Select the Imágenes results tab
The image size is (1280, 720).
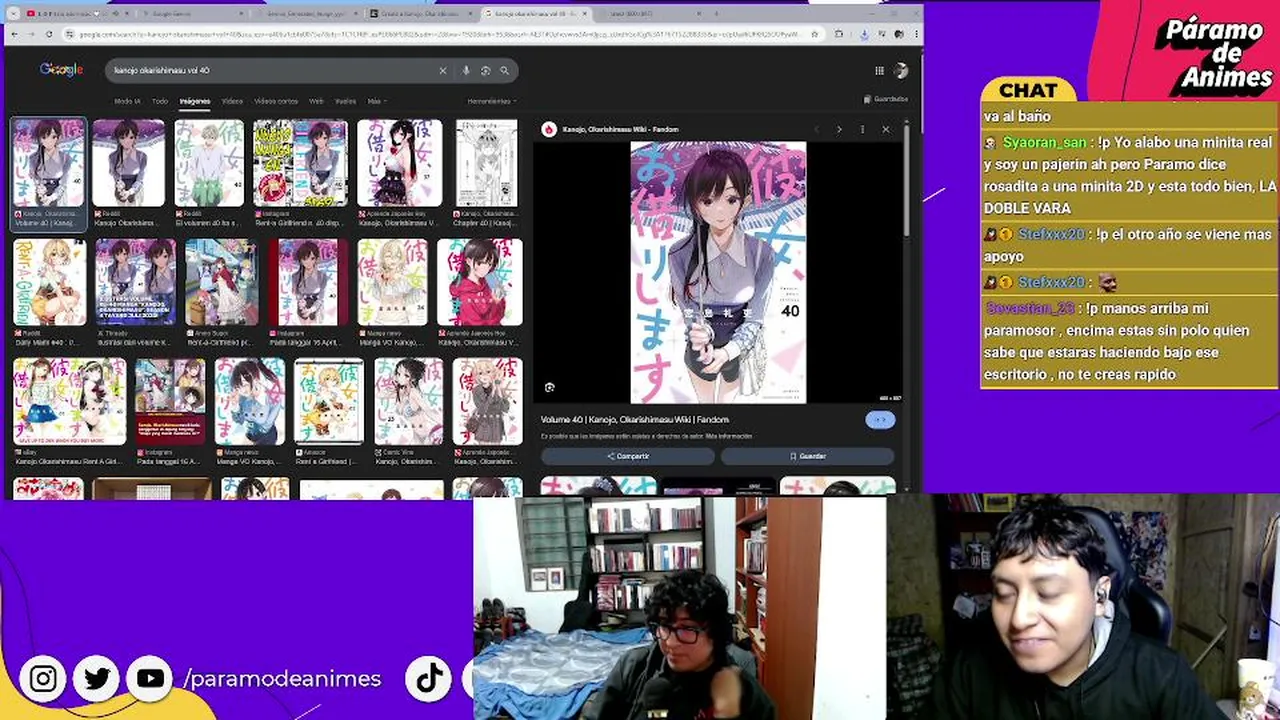[195, 101]
